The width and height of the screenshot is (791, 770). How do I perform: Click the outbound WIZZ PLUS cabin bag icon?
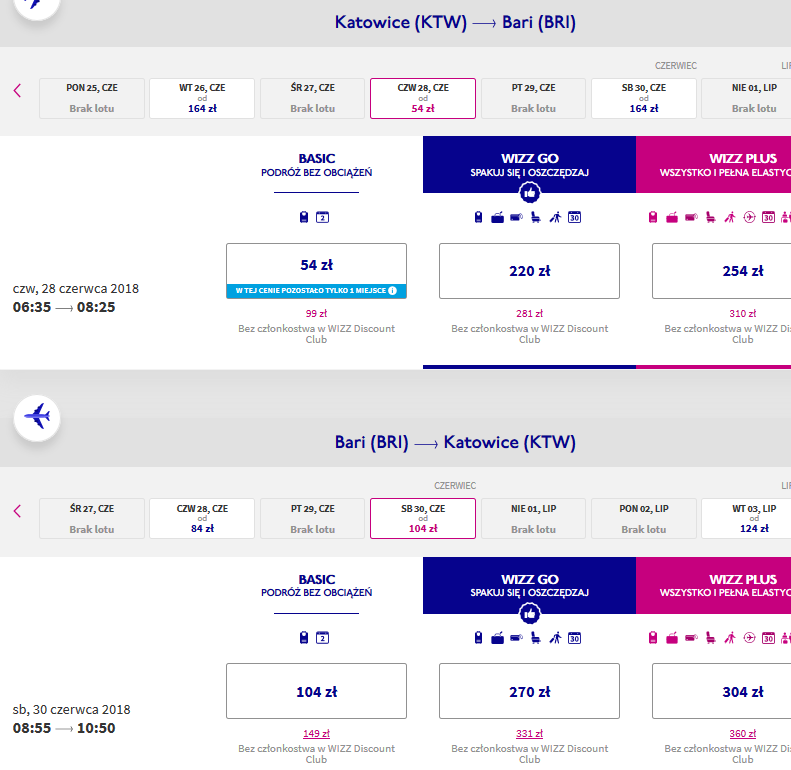pos(653,217)
